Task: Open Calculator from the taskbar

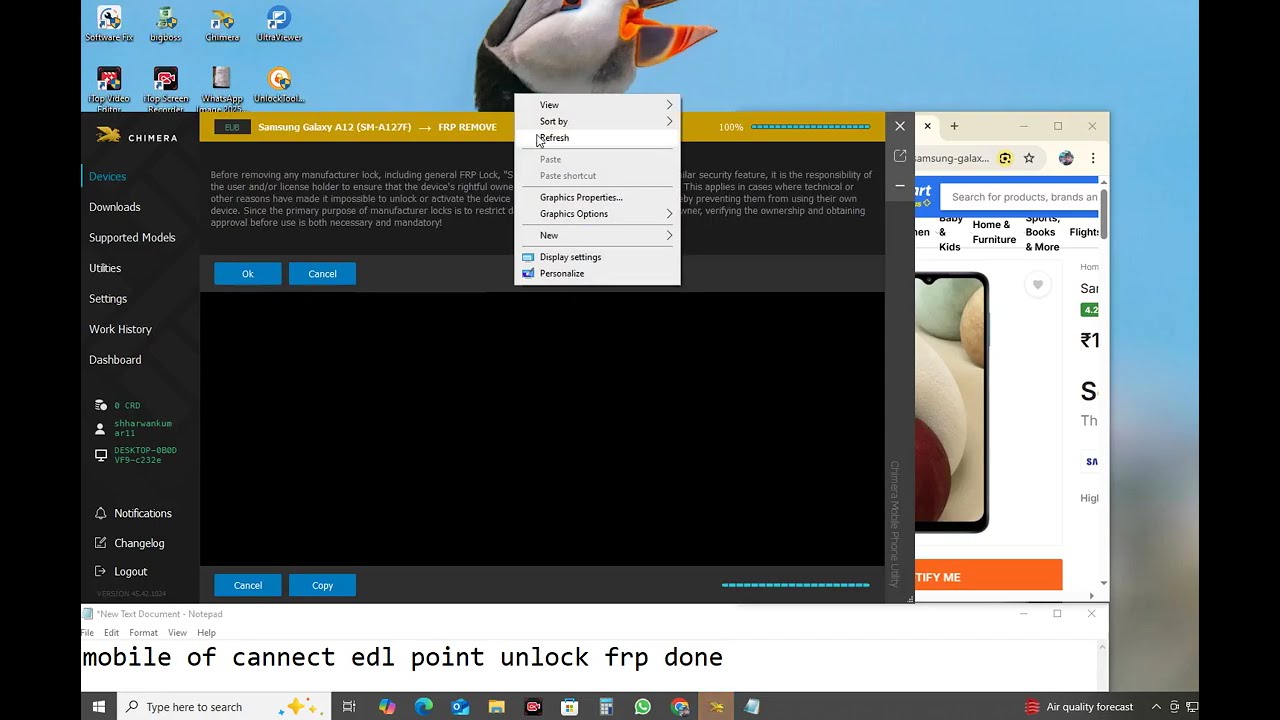Action: click(x=606, y=707)
